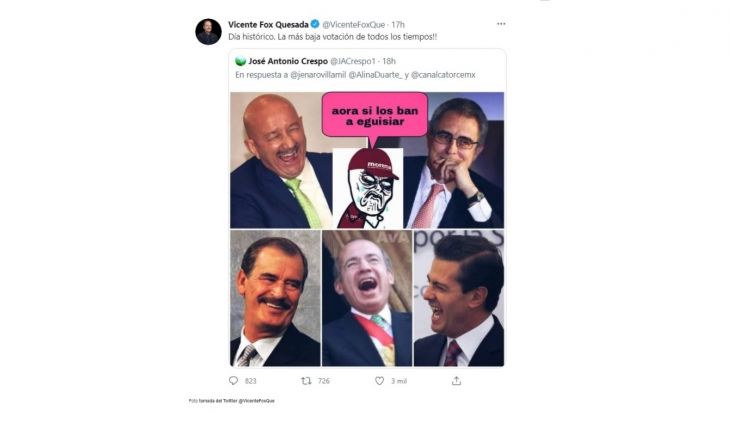This screenshot has height=428, width=730.
Task: Open the tweet's three-dot more options
Action: tap(501, 23)
